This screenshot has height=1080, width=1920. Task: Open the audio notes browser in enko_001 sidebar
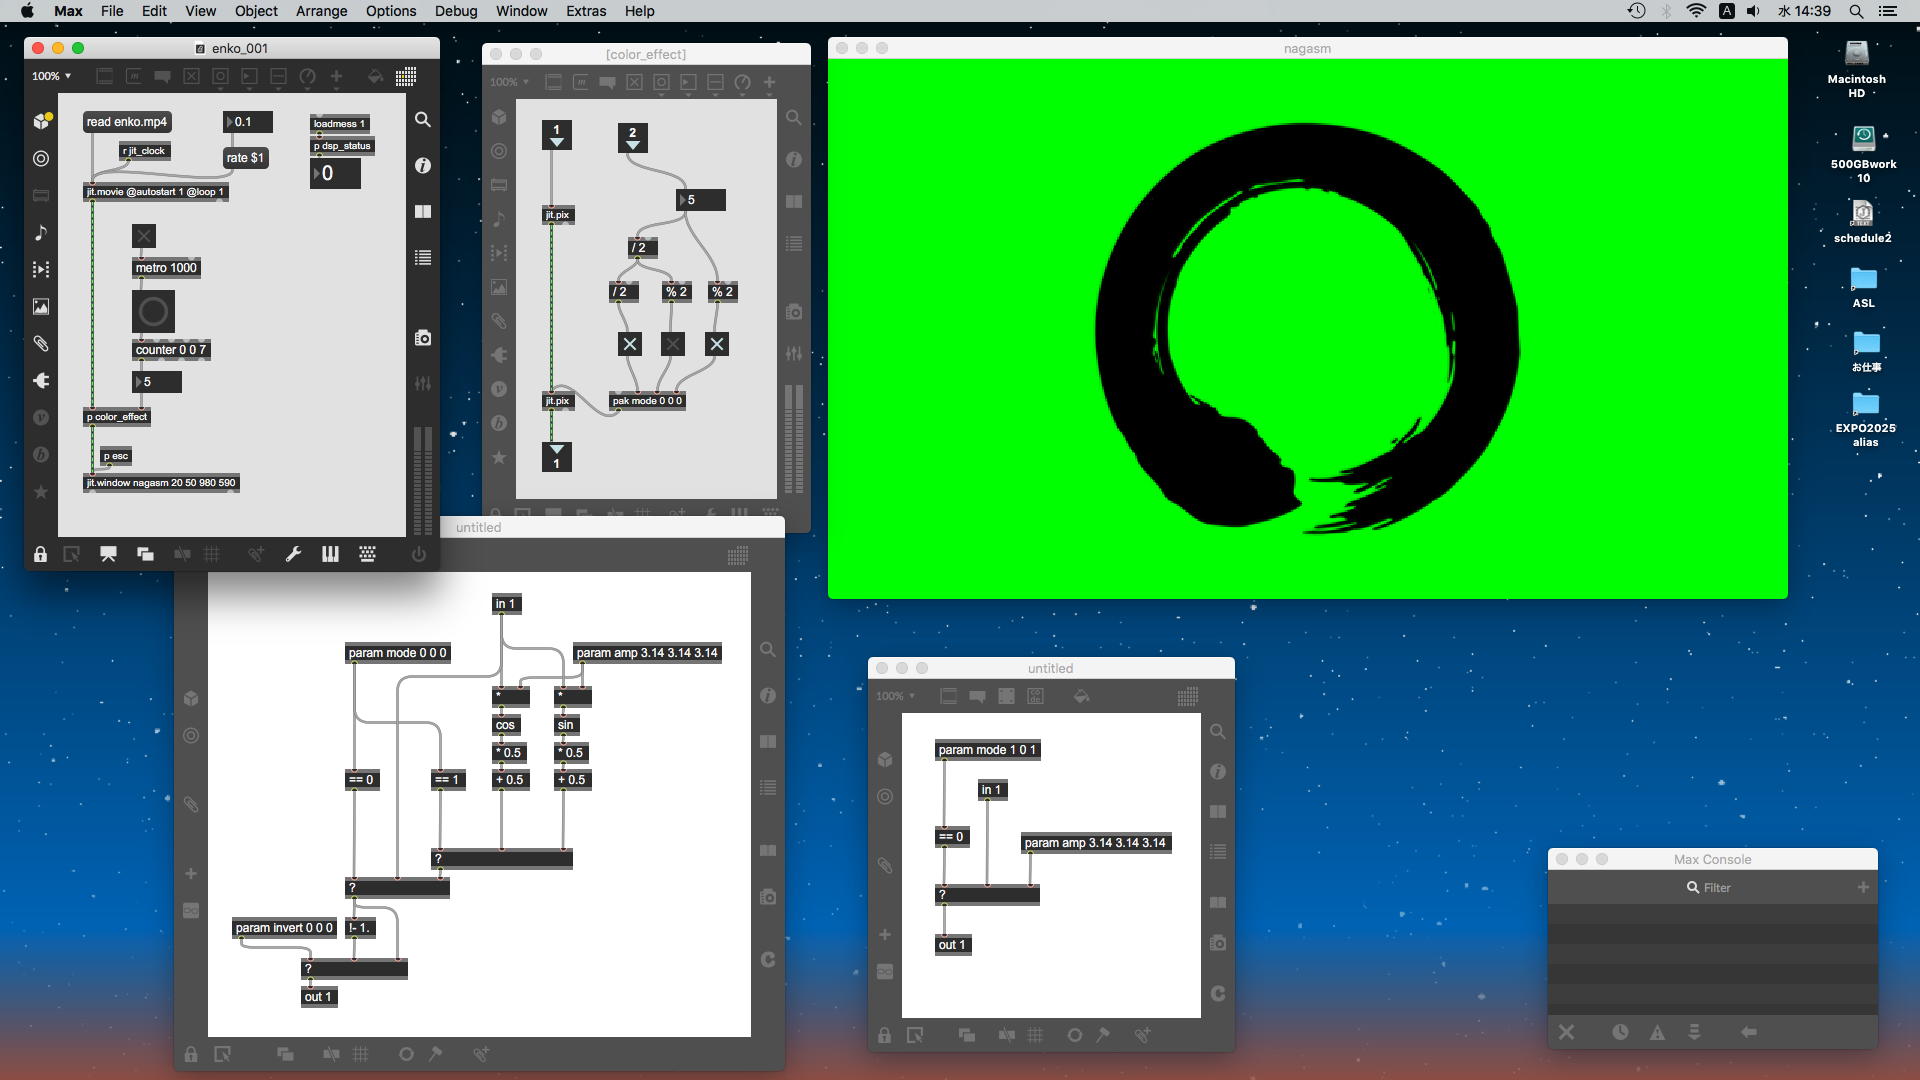(41, 233)
